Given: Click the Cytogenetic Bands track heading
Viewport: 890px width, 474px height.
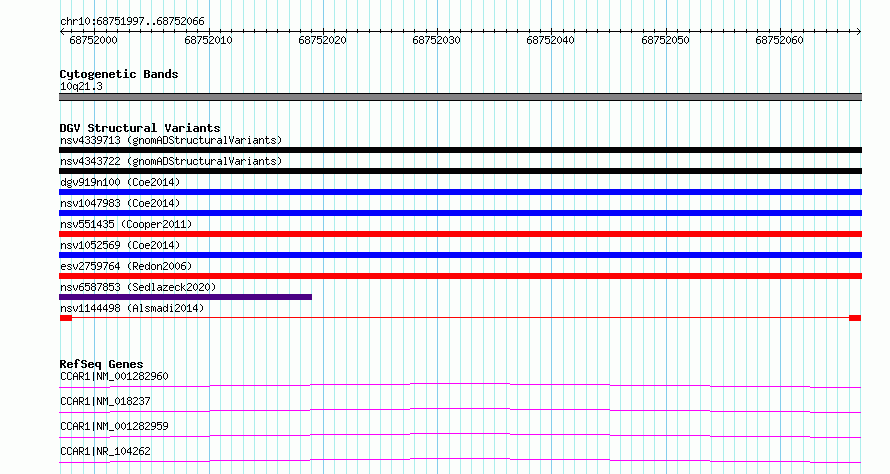Looking at the screenshot, I should [x=119, y=74].
